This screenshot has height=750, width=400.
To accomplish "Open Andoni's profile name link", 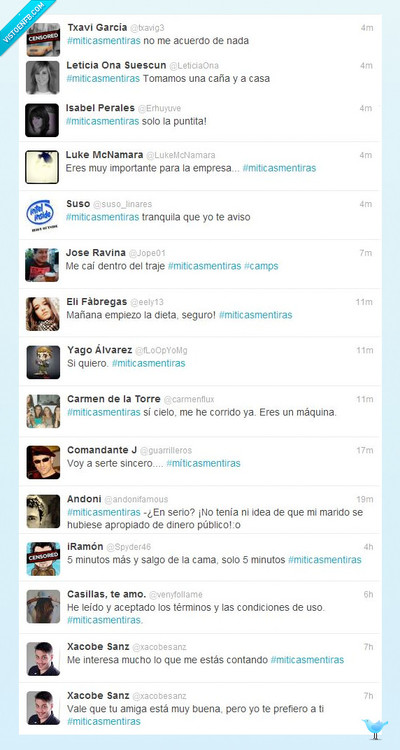I will point(84,499).
